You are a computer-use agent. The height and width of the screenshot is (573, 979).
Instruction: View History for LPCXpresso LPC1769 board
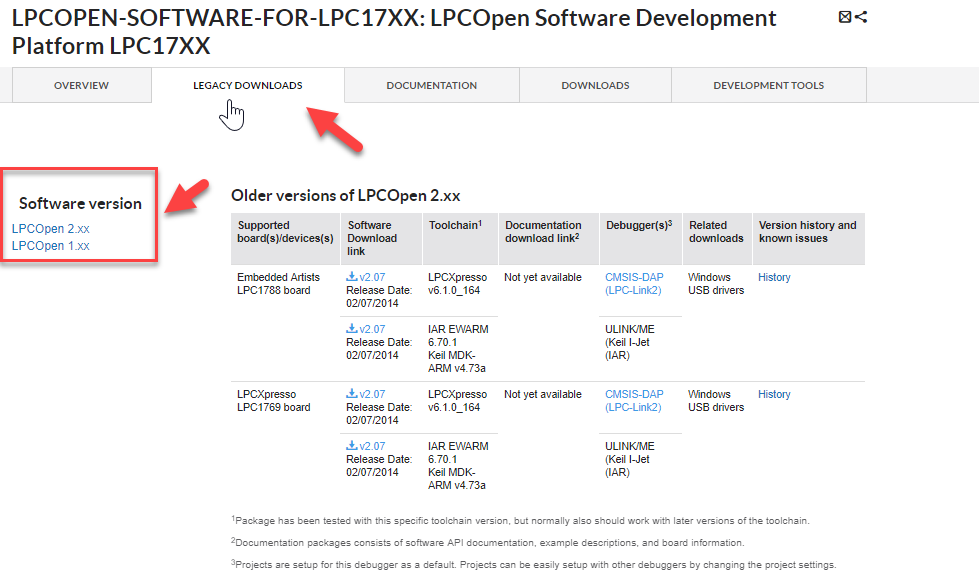pos(774,394)
